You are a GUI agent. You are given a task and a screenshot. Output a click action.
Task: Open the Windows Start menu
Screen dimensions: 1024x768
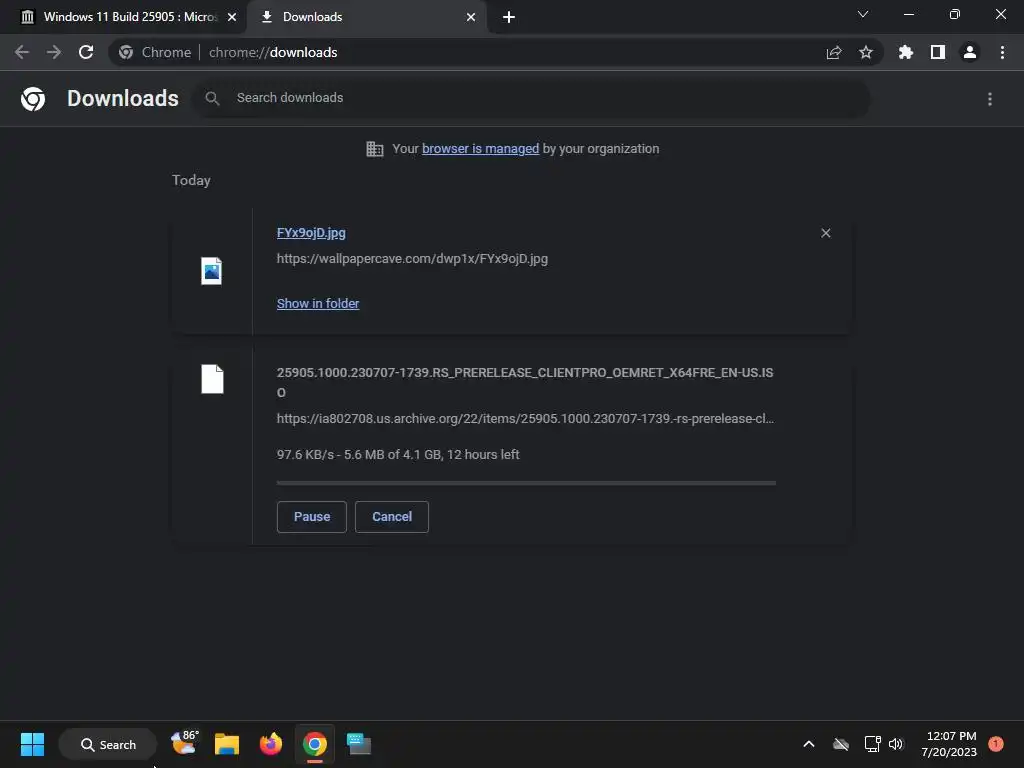pos(32,744)
